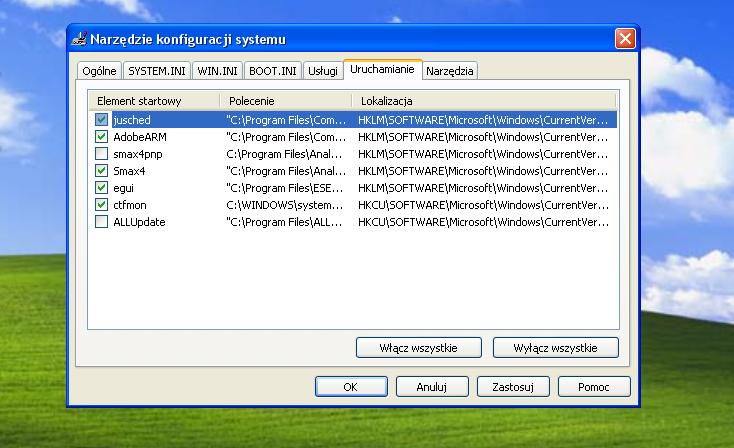The height and width of the screenshot is (448, 734).
Task: Select the egui entry name
Action: [x=124, y=188]
